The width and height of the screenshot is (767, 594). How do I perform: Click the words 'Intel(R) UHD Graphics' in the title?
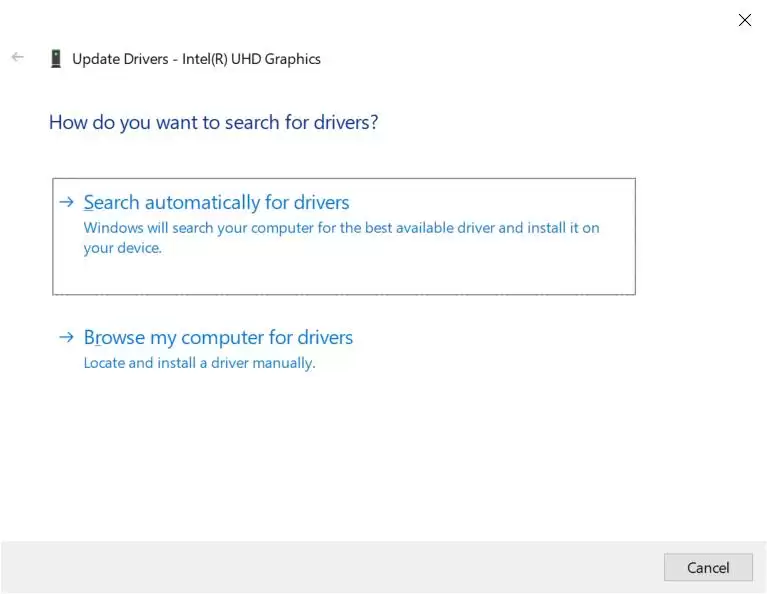click(x=251, y=59)
